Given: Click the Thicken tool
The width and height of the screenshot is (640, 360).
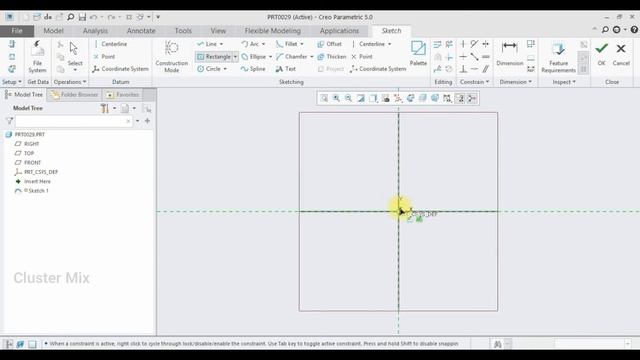Looking at the screenshot, I should (x=331, y=57).
